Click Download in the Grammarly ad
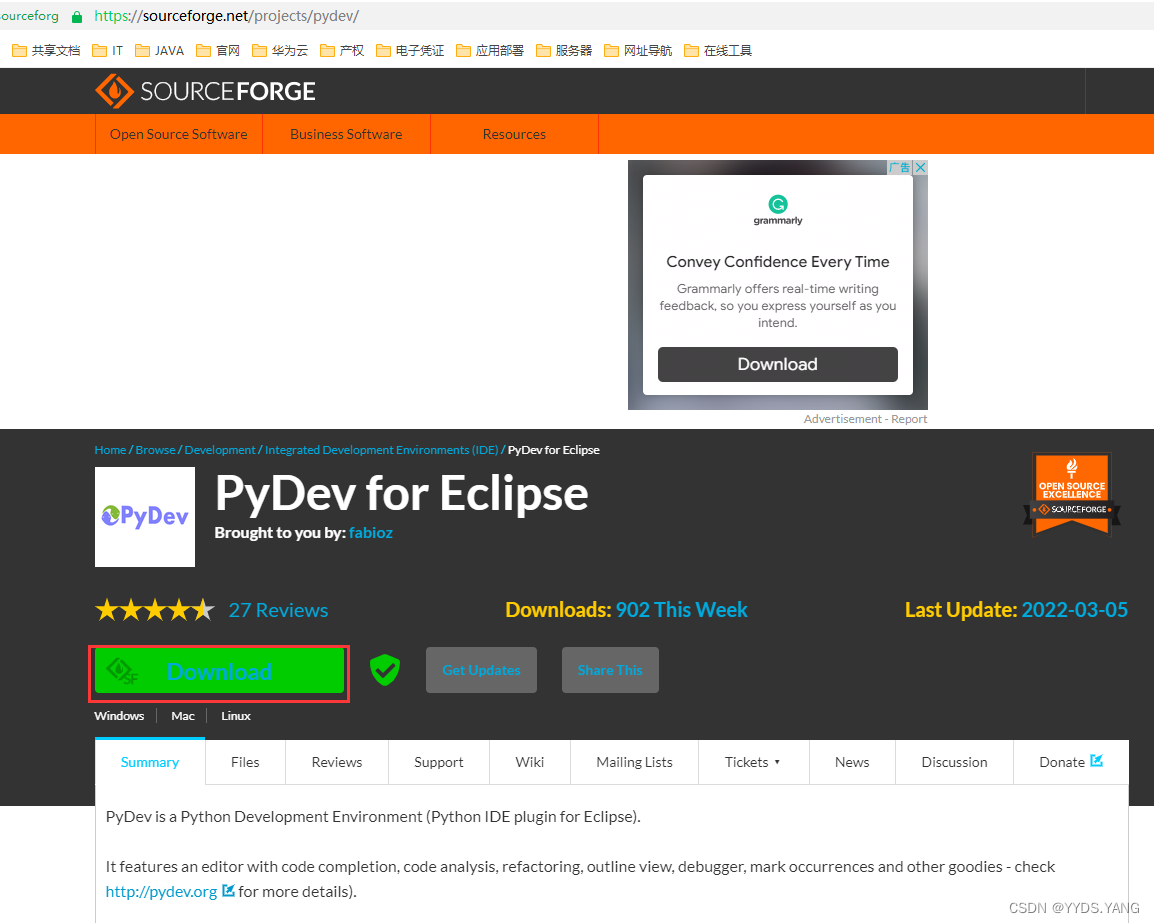This screenshot has height=923, width=1154. coord(778,364)
